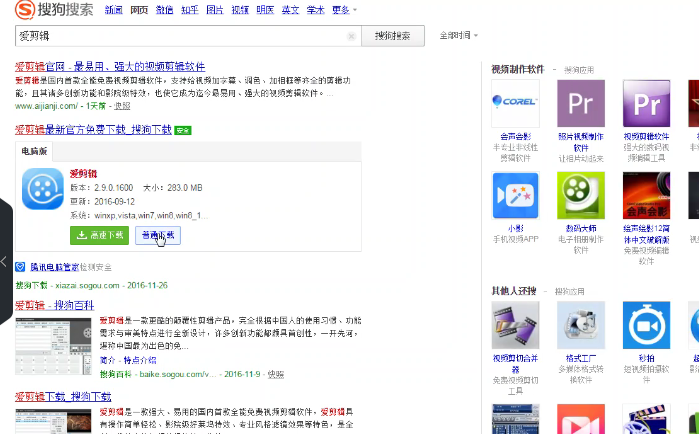Switch to the 知乎 tab
The image size is (699, 434).
coord(189,10)
